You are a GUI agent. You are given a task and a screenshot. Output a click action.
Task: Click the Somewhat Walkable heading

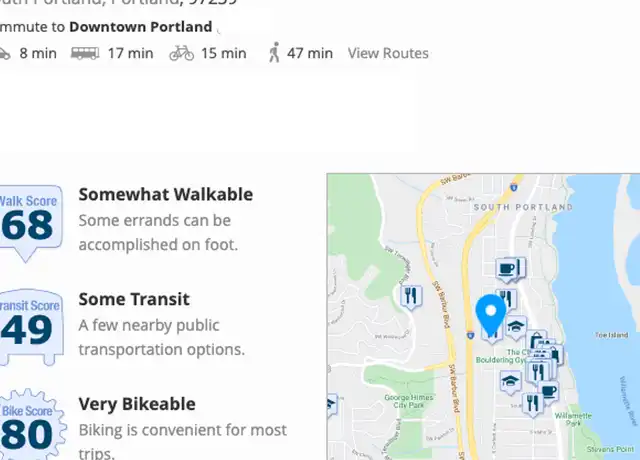[166, 194]
